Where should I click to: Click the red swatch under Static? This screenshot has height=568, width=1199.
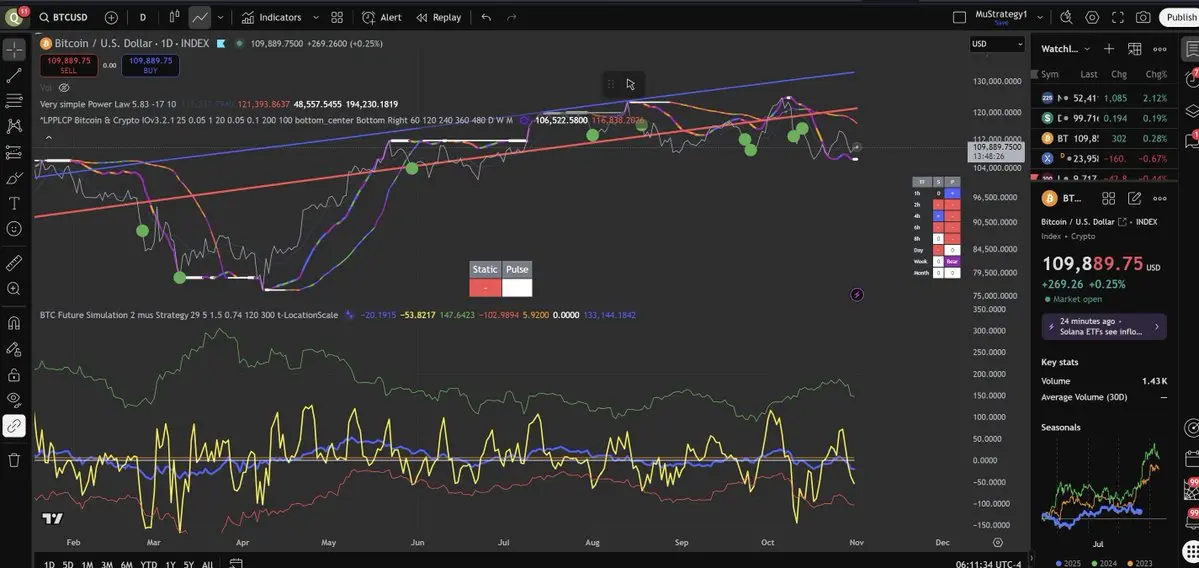485,287
